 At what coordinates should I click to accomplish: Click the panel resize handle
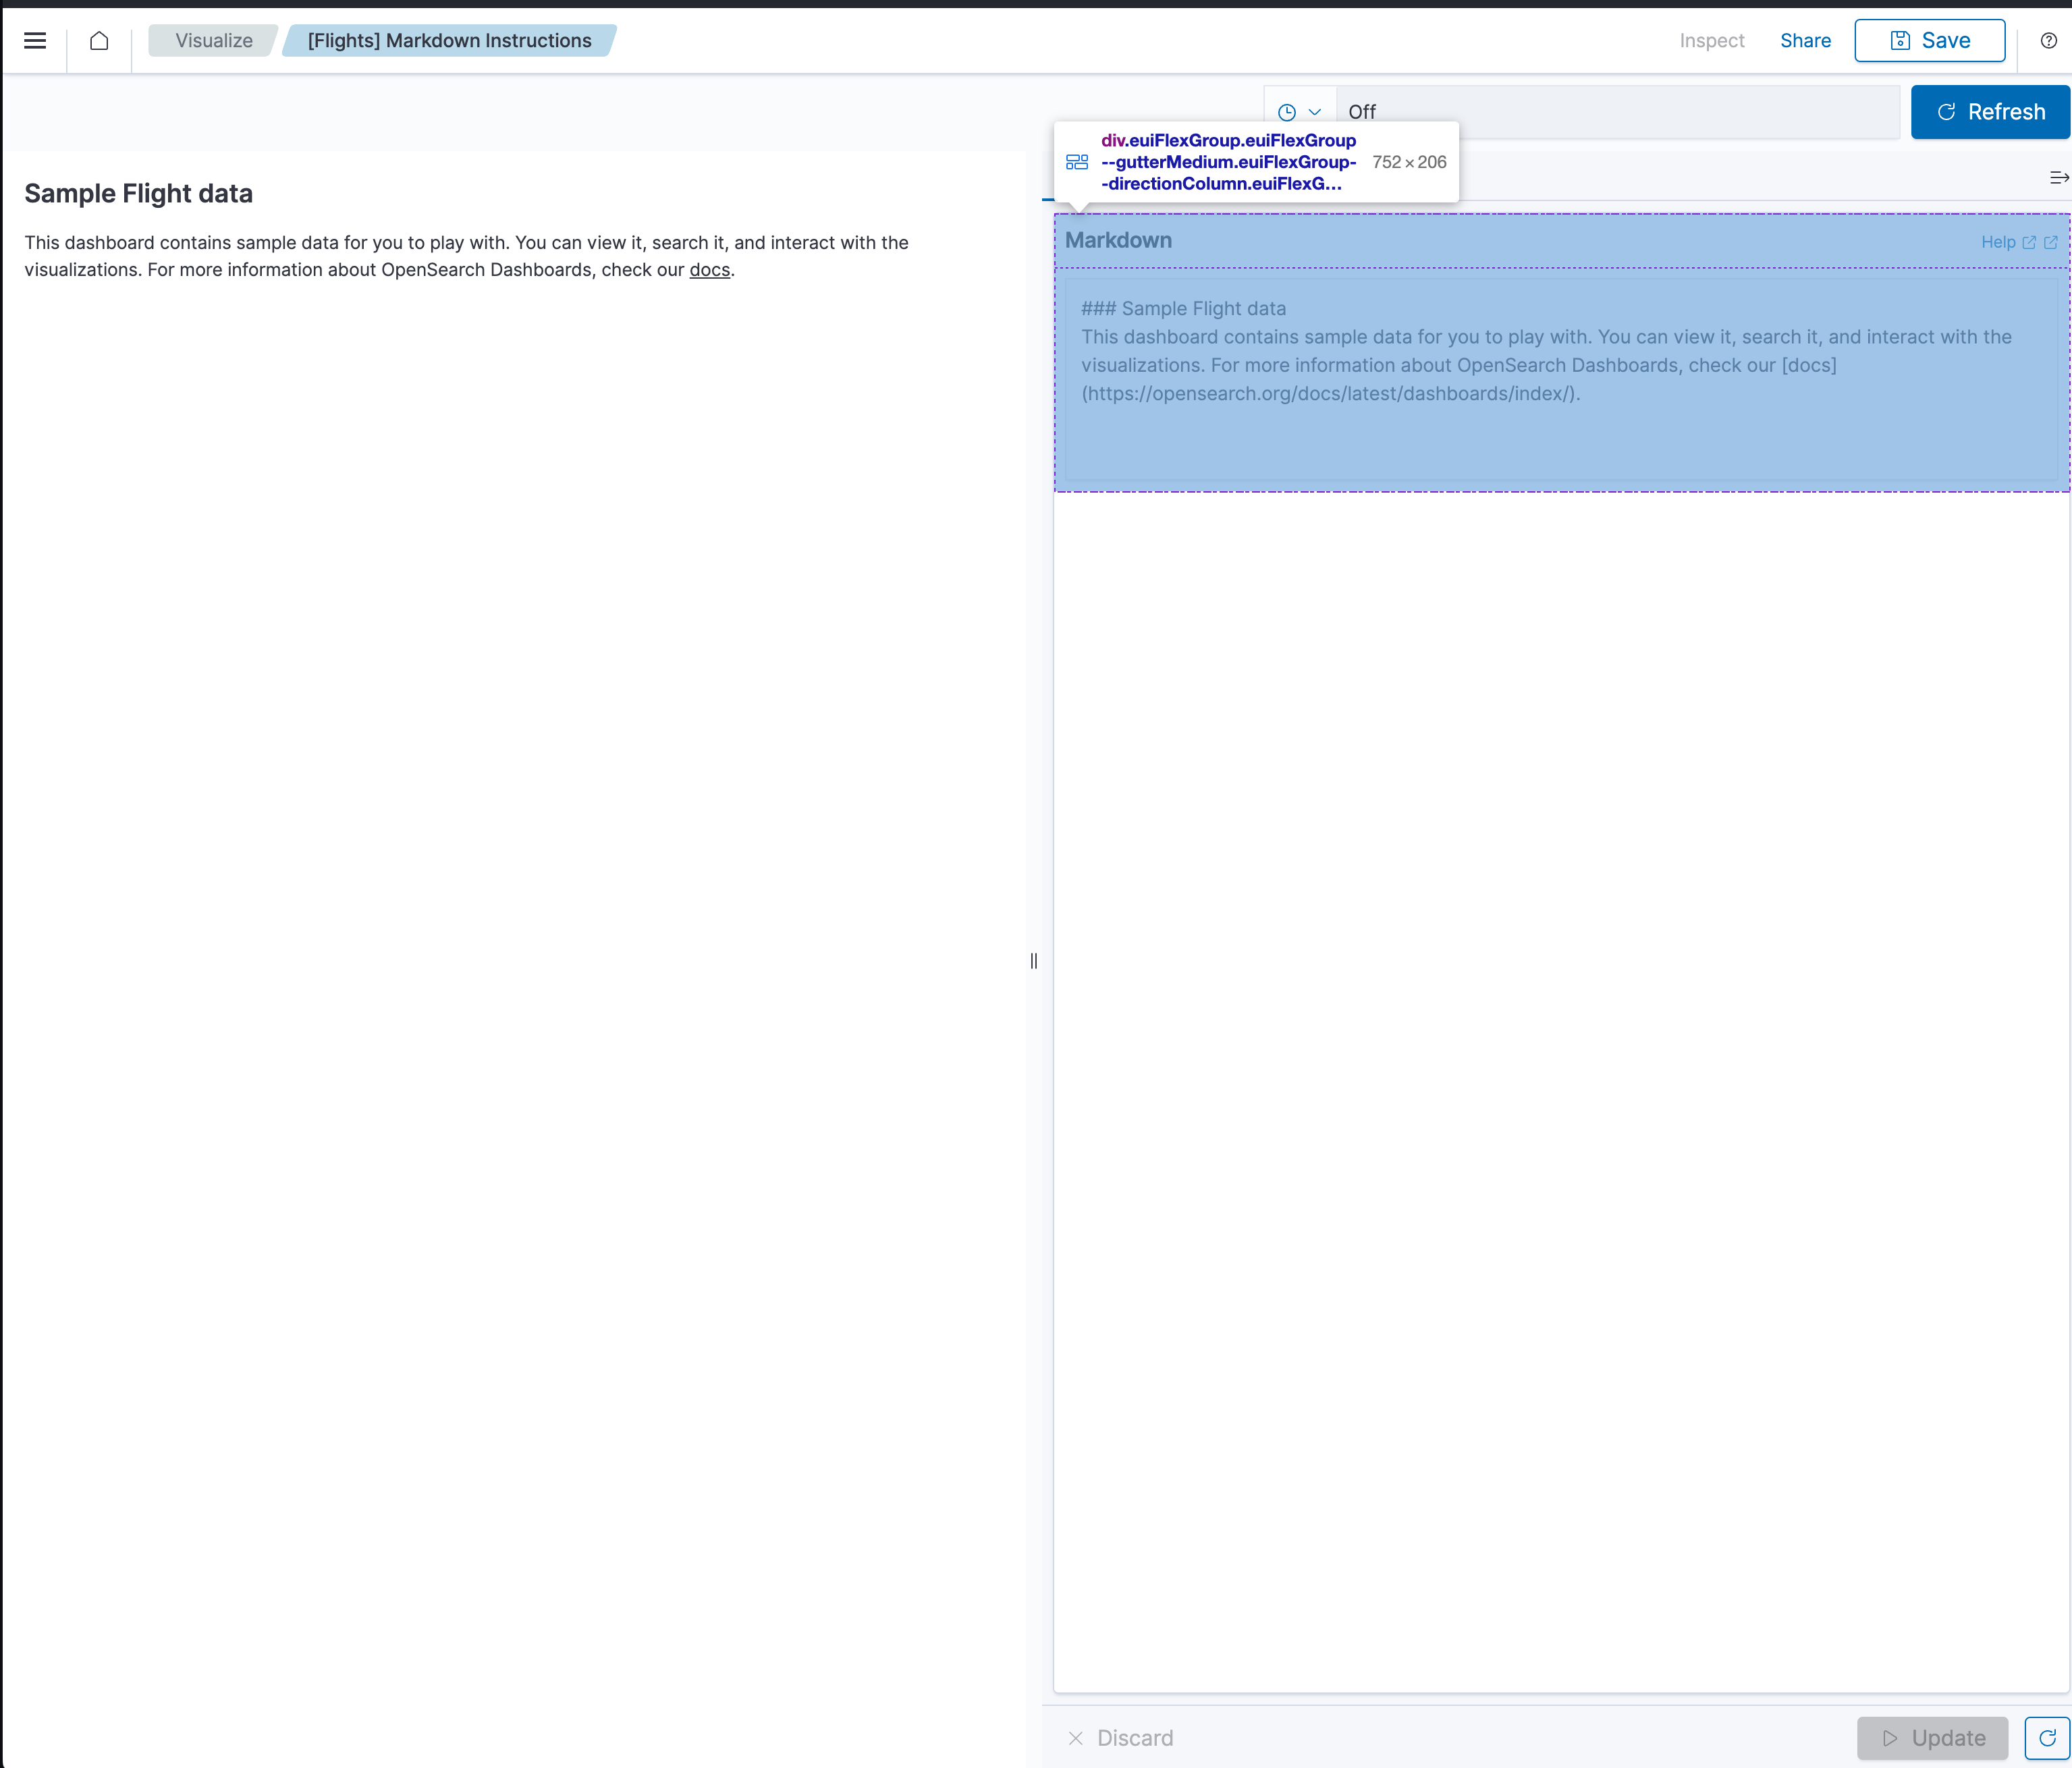pyautogui.click(x=1034, y=960)
